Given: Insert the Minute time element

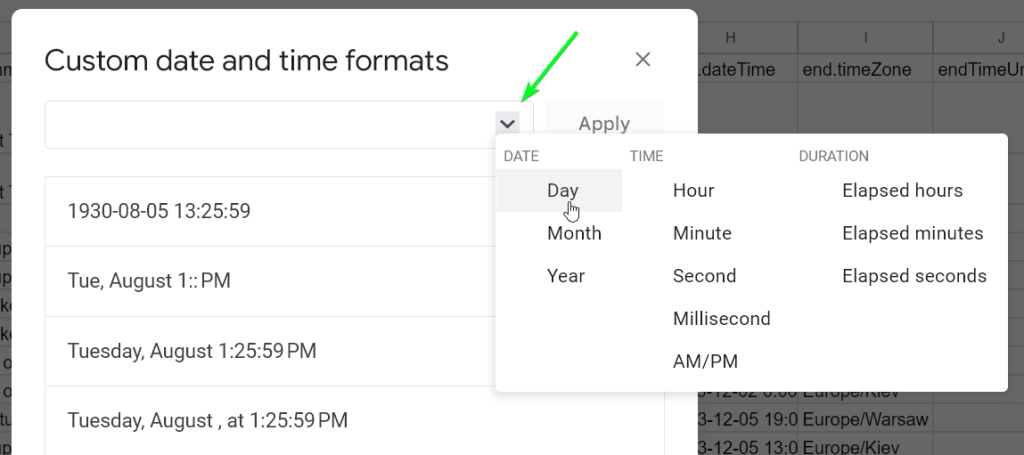Looking at the screenshot, I should point(702,233).
